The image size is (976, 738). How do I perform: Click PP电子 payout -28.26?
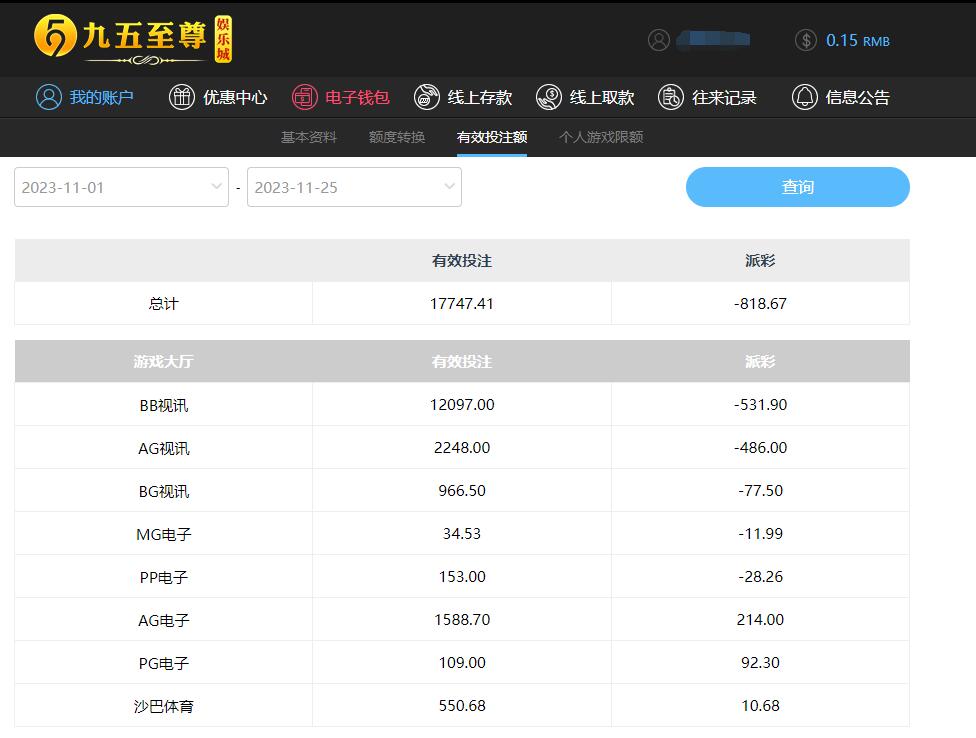click(760, 576)
